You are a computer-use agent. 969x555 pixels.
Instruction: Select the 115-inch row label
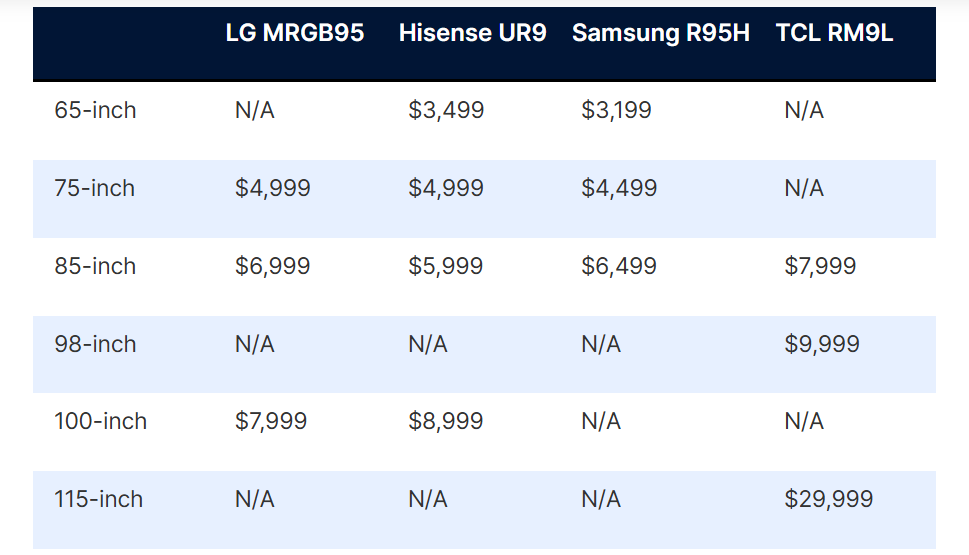tap(98, 499)
